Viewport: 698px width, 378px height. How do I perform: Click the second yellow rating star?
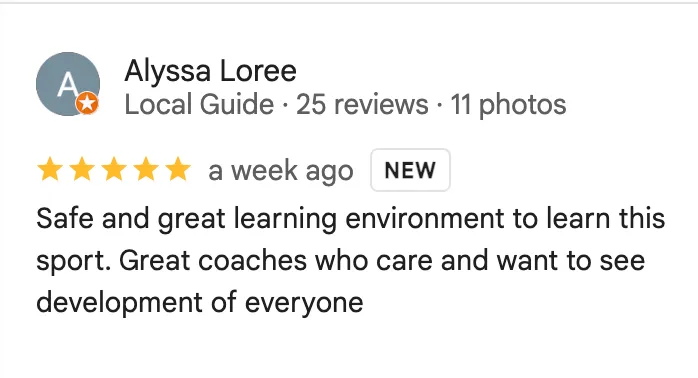point(82,169)
